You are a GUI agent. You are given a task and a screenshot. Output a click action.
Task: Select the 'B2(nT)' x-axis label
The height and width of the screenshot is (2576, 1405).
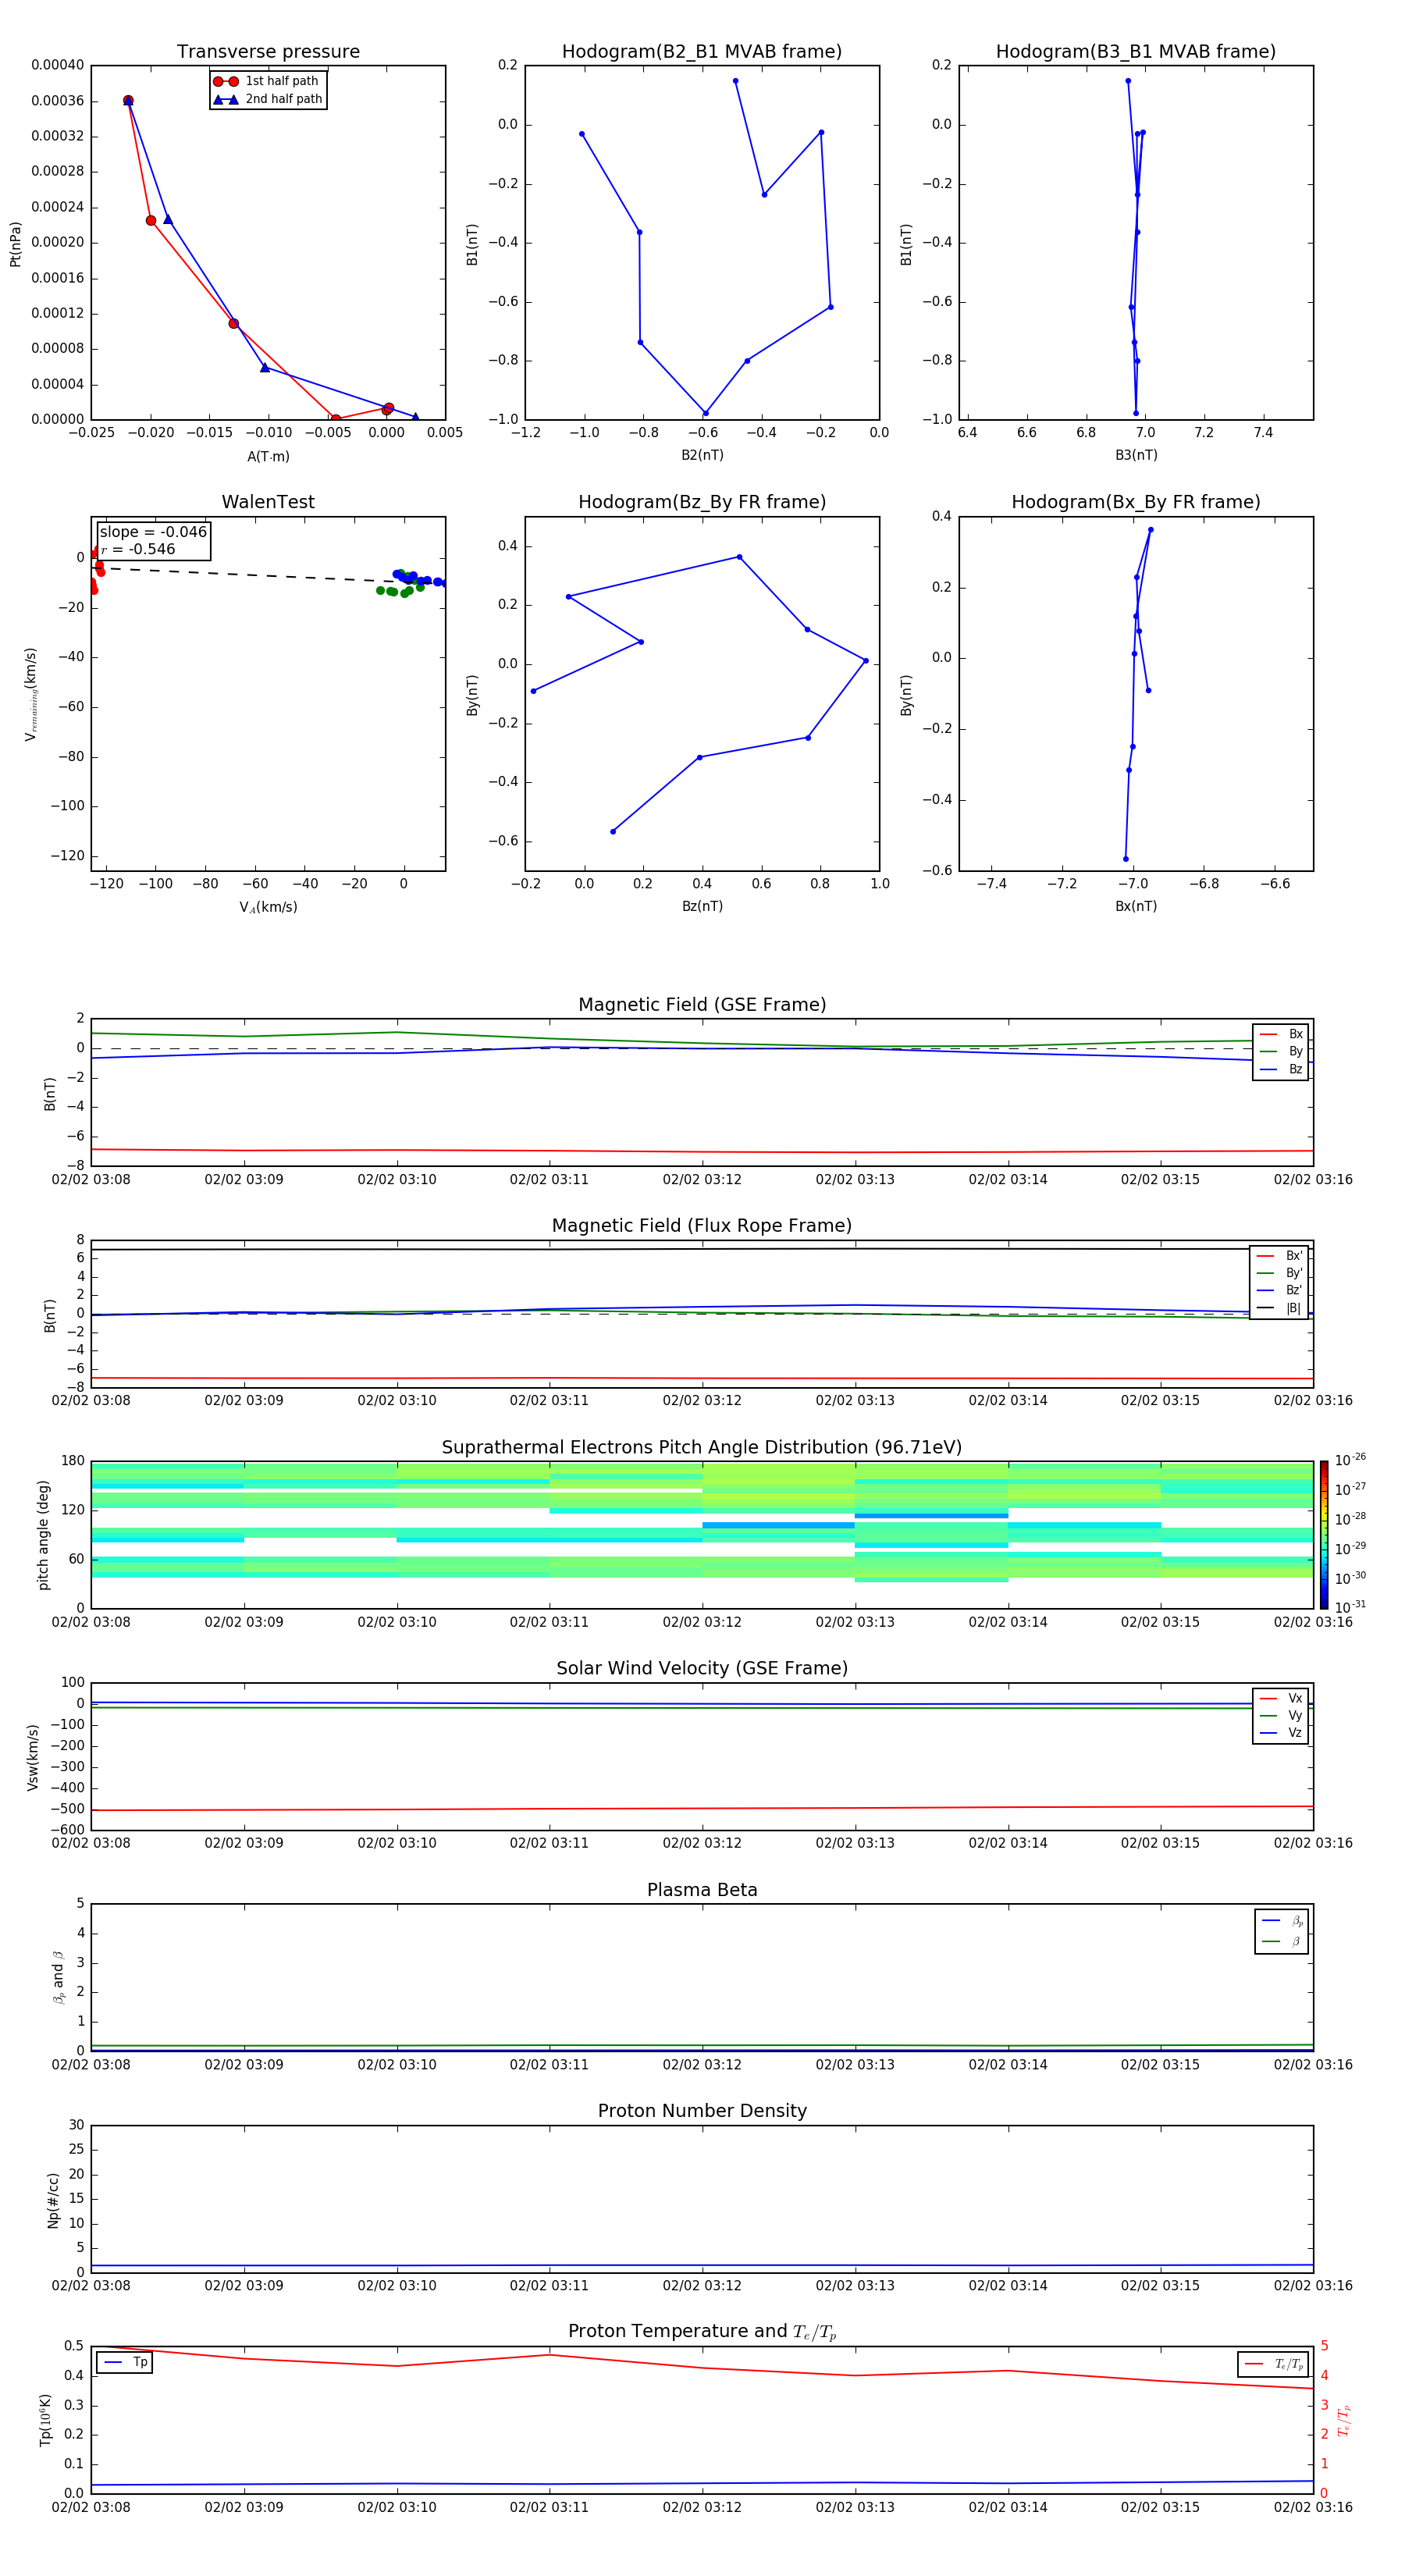[702, 455]
